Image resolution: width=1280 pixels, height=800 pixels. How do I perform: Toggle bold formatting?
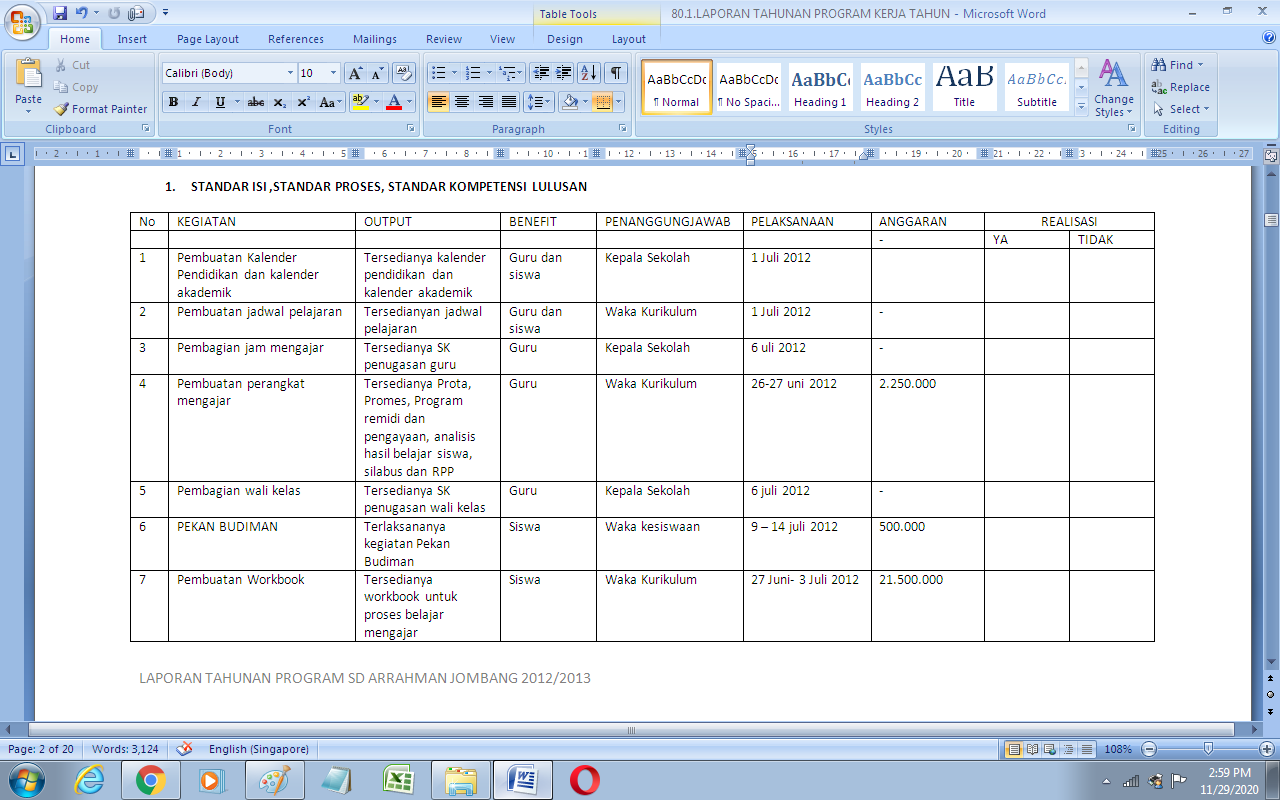point(173,102)
